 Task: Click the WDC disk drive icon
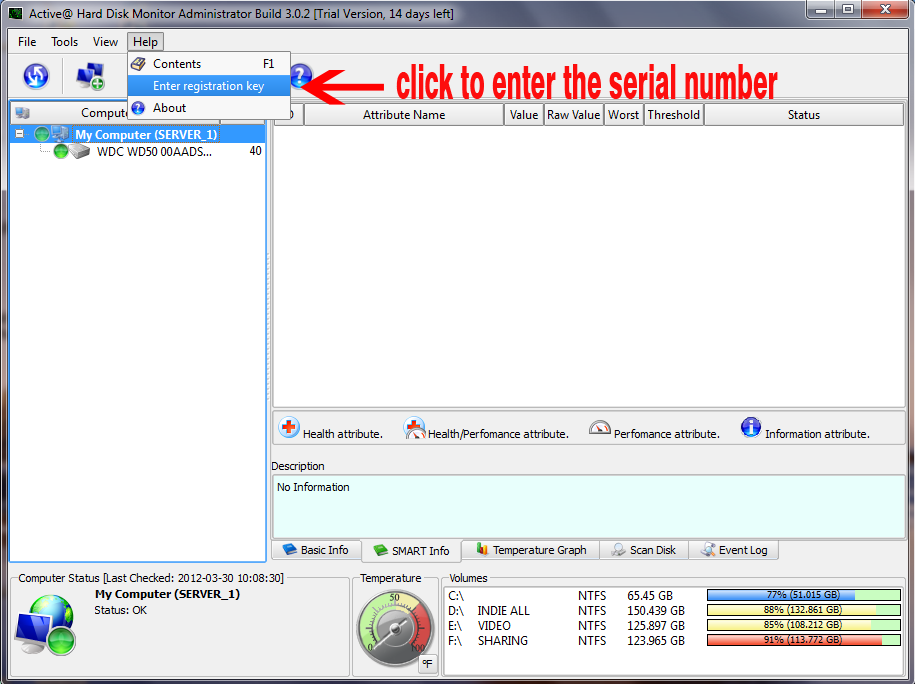(x=80, y=152)
